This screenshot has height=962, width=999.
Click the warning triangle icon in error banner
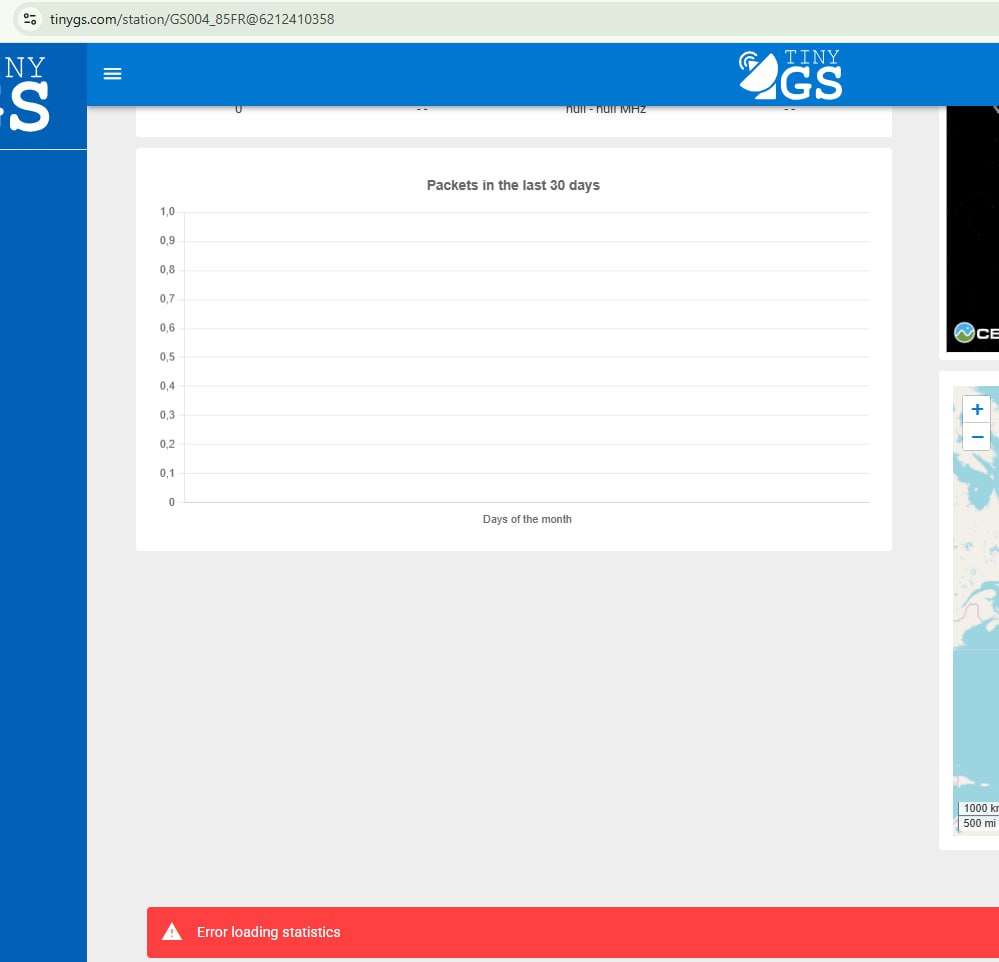[172, 932]
